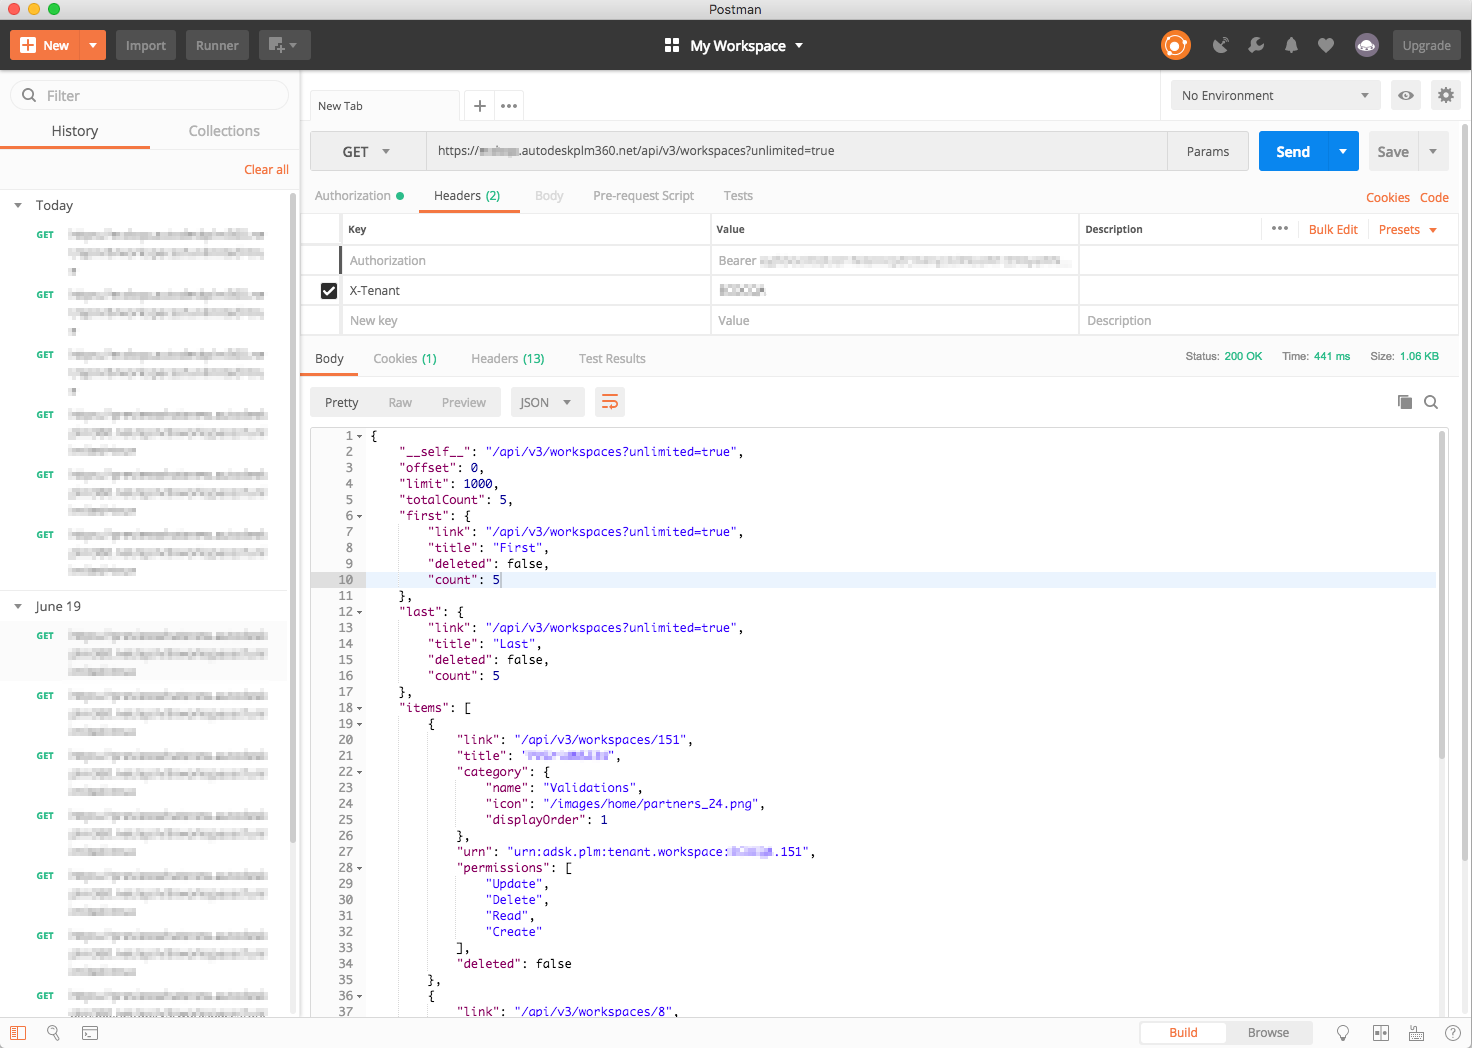The image size is (1472, 1048).
Task: Toggle line wrap icon in response
Action: pos(610,402)
